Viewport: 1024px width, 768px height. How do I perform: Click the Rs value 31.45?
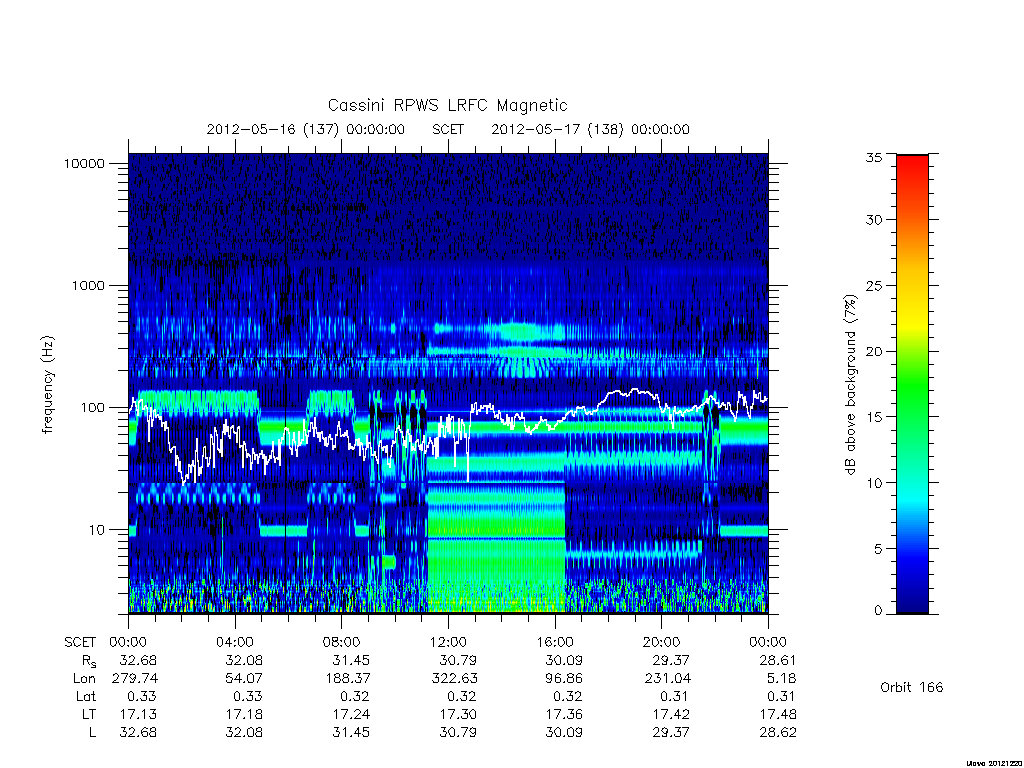(x=351, y=661)
